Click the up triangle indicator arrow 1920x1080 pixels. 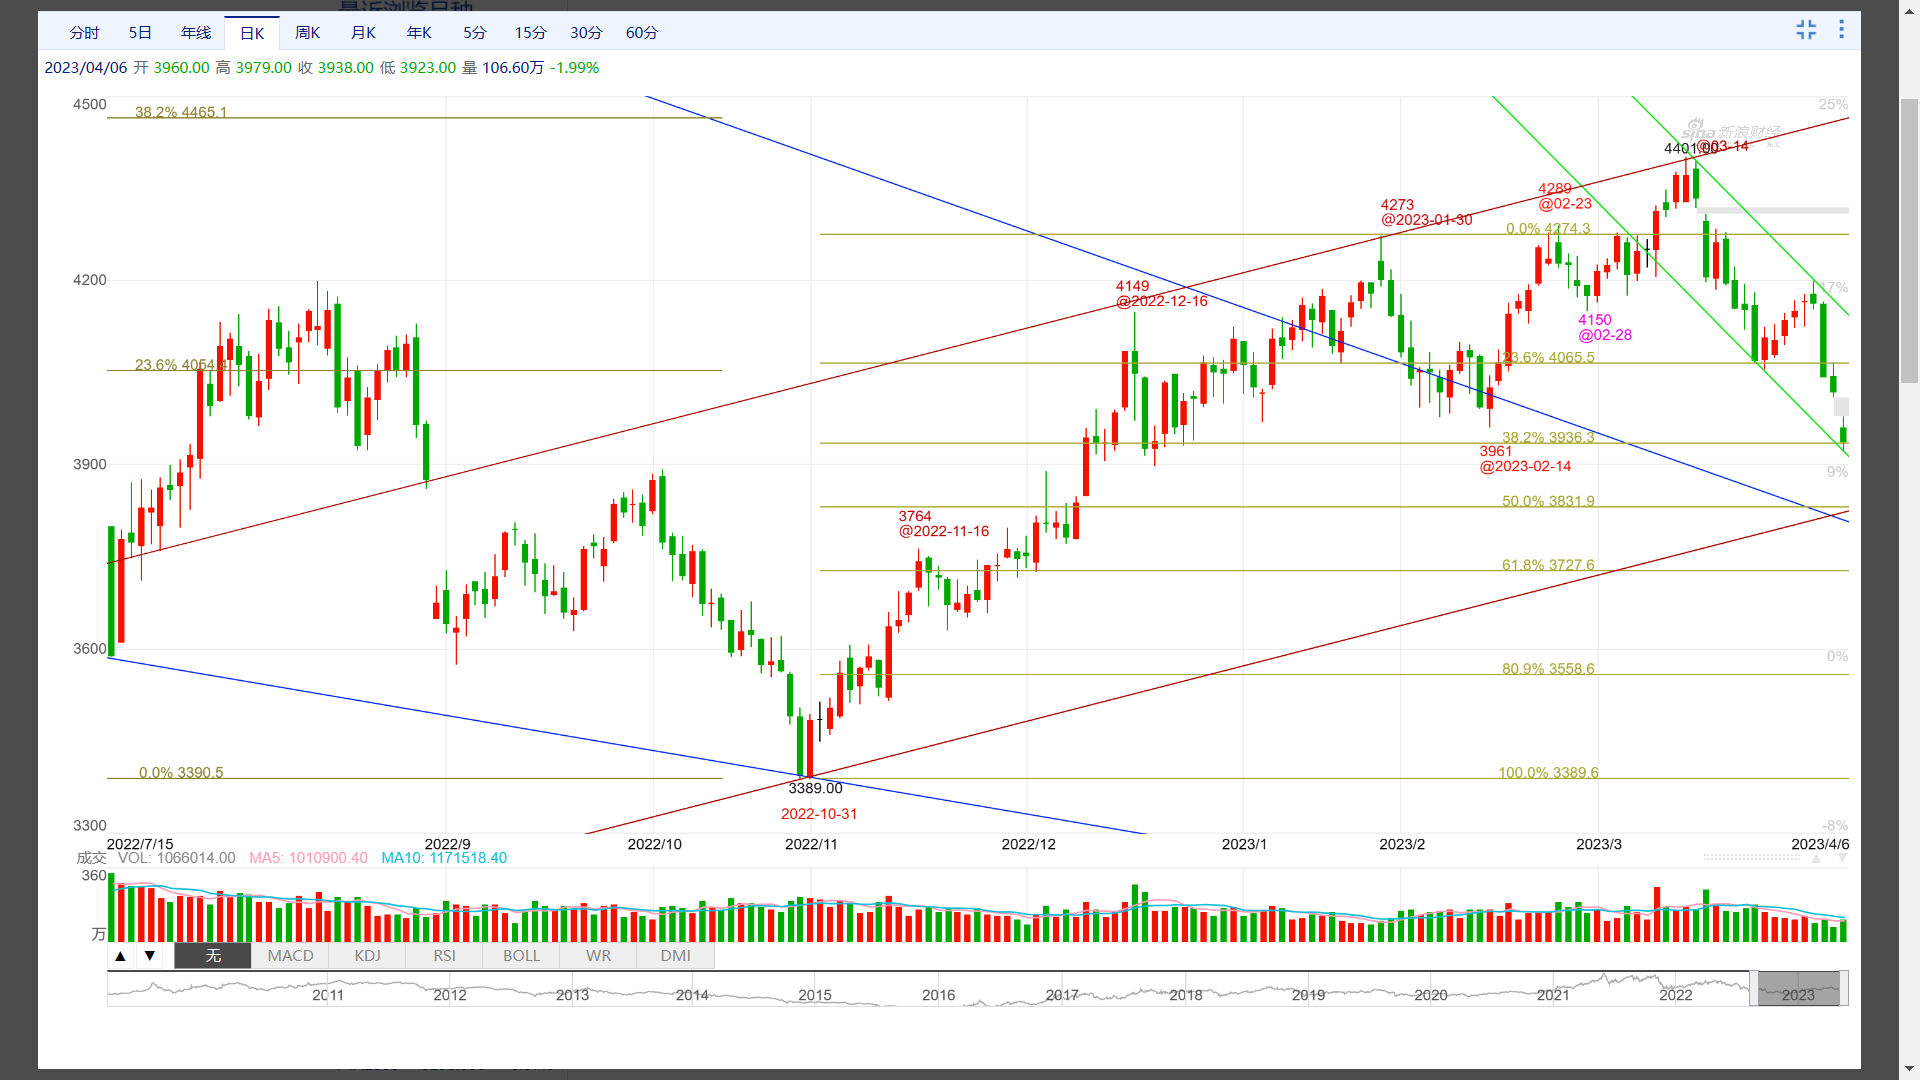point(120,956)
